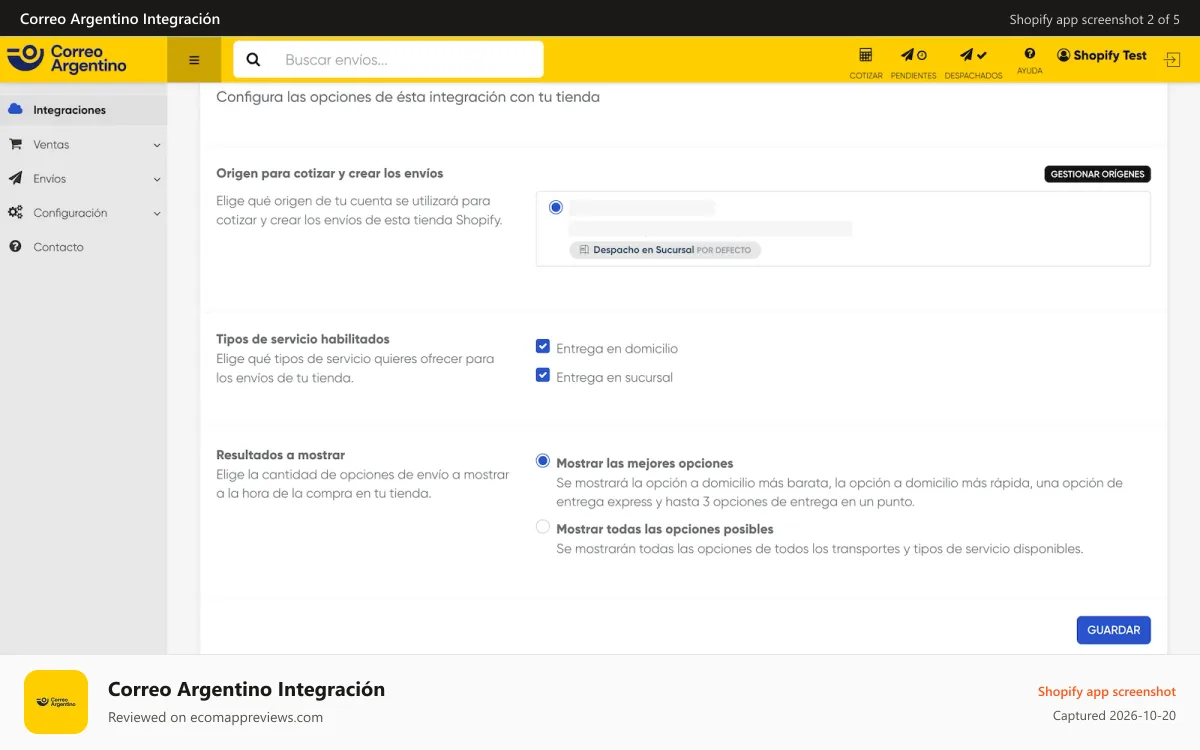Image resolution: width=1200 pixels, height=750 pixels.
Task: Click the GUARDAR button
Action: [1114, 630]
